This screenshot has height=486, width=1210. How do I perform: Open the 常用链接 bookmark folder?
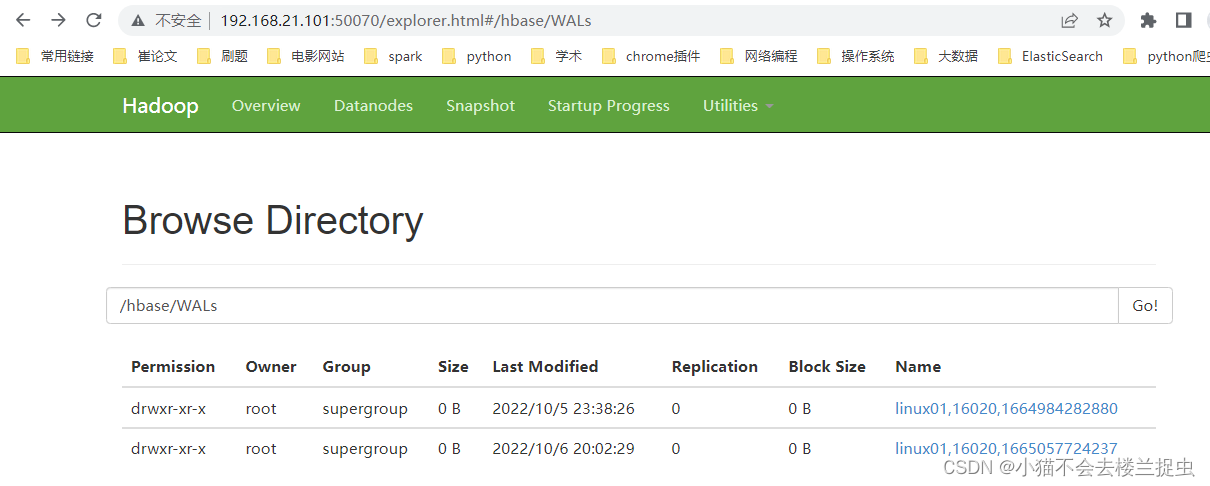55,56
